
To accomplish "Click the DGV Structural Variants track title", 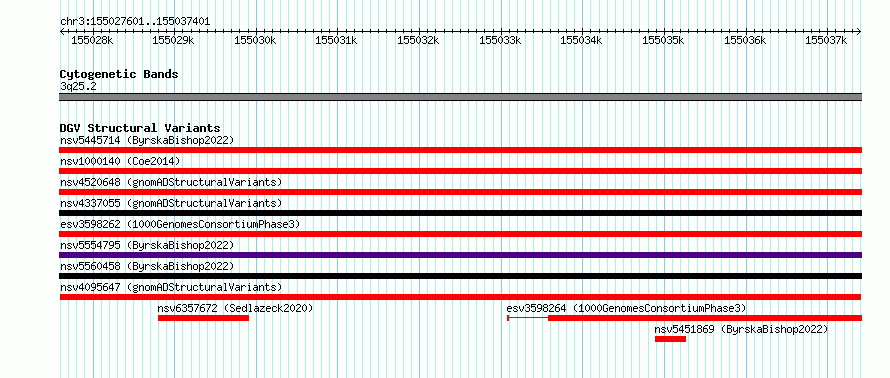I will pos(140,128).
